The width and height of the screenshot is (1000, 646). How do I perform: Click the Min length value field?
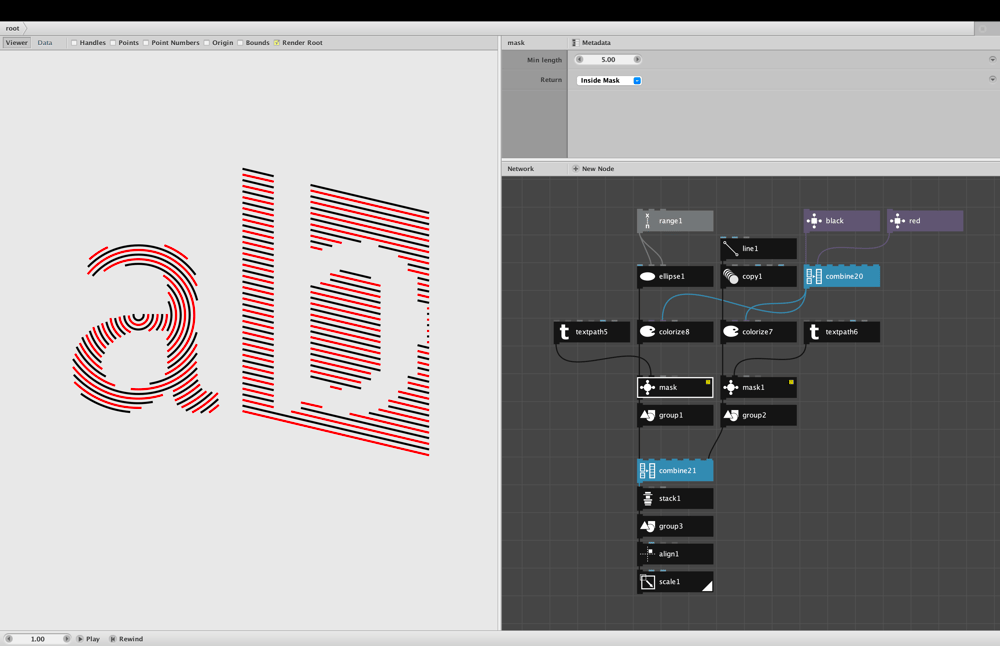pyautogui.click(x=608, y=59)
